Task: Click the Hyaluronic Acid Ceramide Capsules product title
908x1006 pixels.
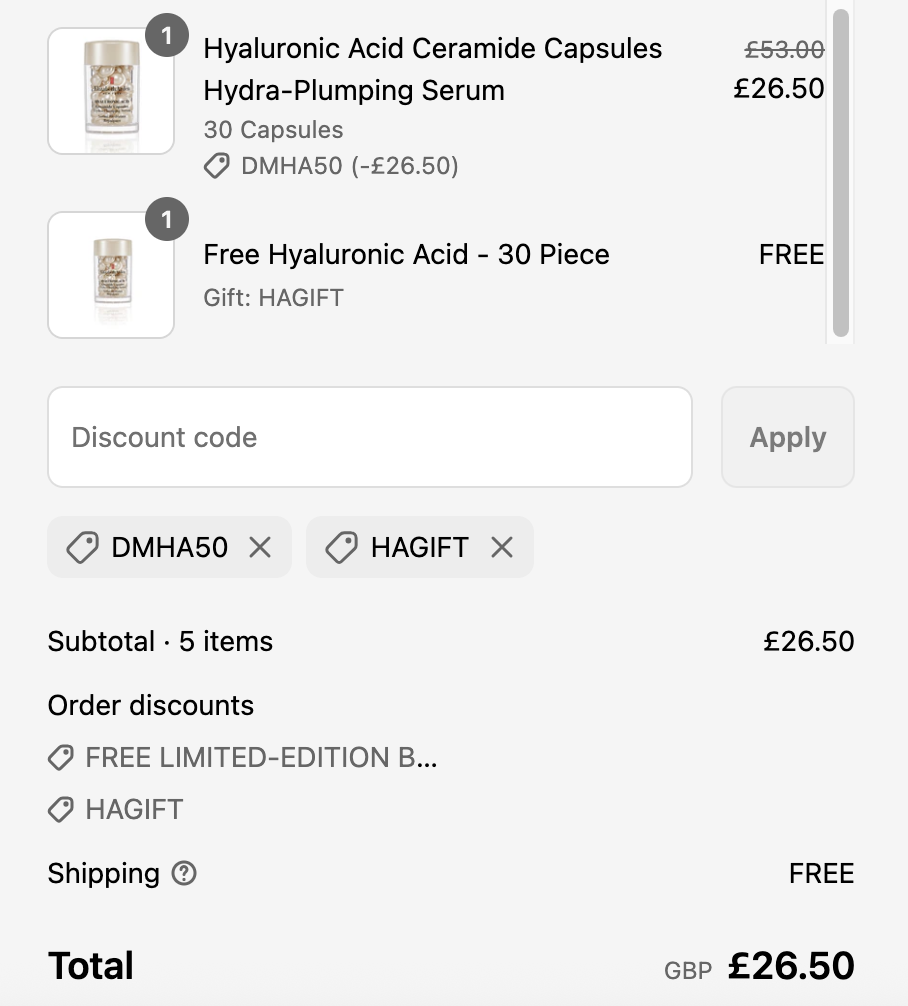Action: coord(432,69)
